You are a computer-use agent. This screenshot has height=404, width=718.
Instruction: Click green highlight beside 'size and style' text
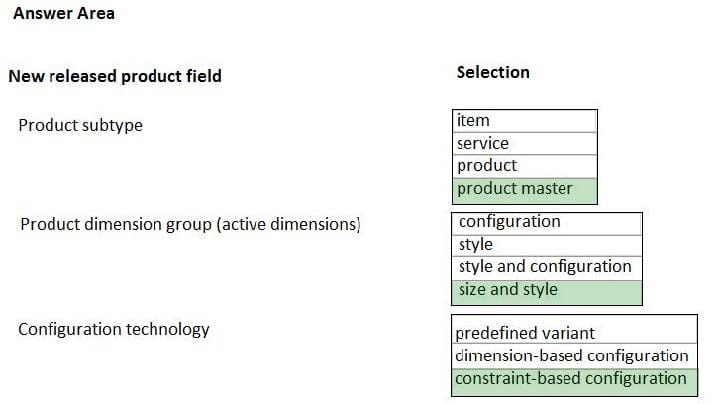[600, 292]
